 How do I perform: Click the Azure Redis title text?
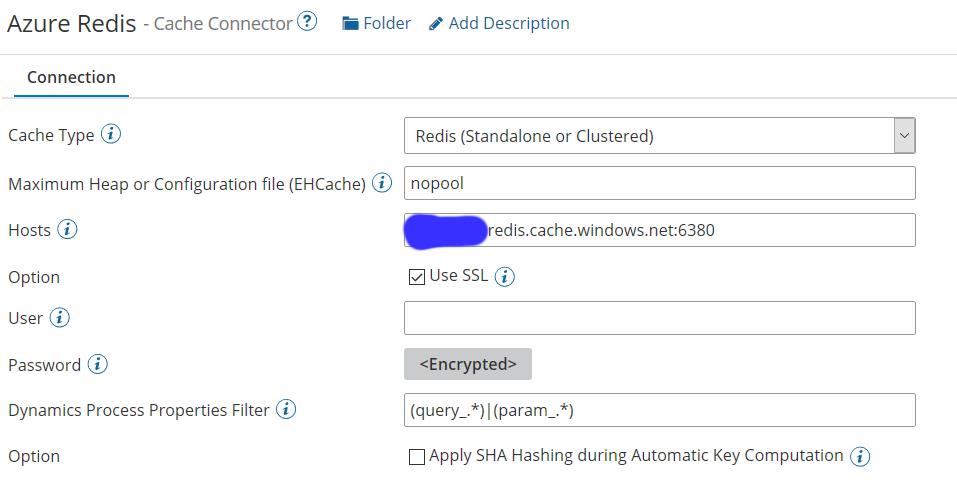71,23
